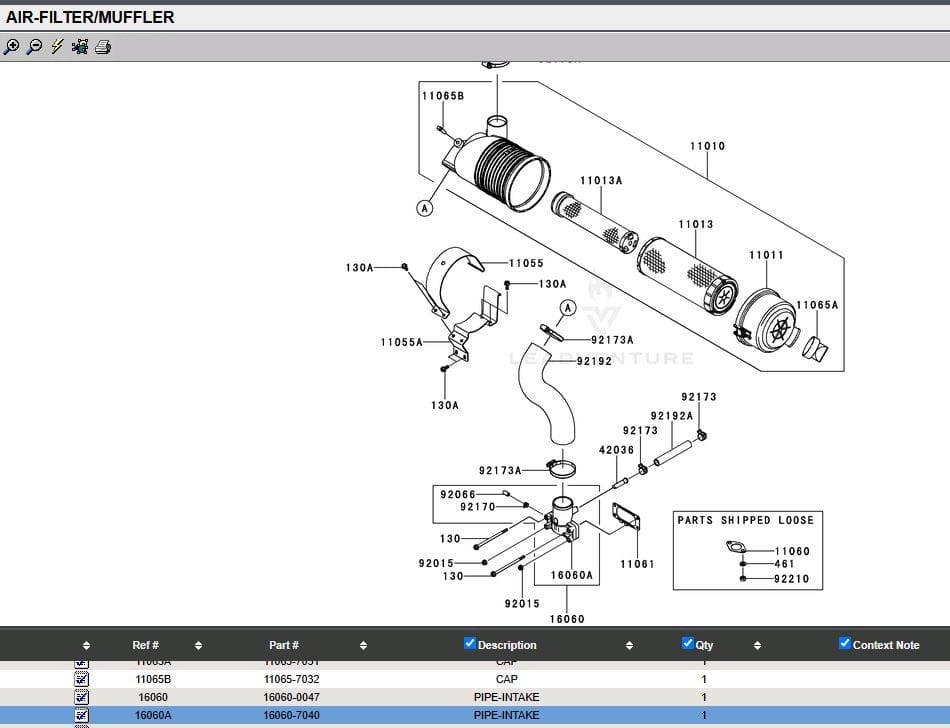Toggle the Qty column checkbox
Viewport: 950px width, 728px height.
[687, 643]
